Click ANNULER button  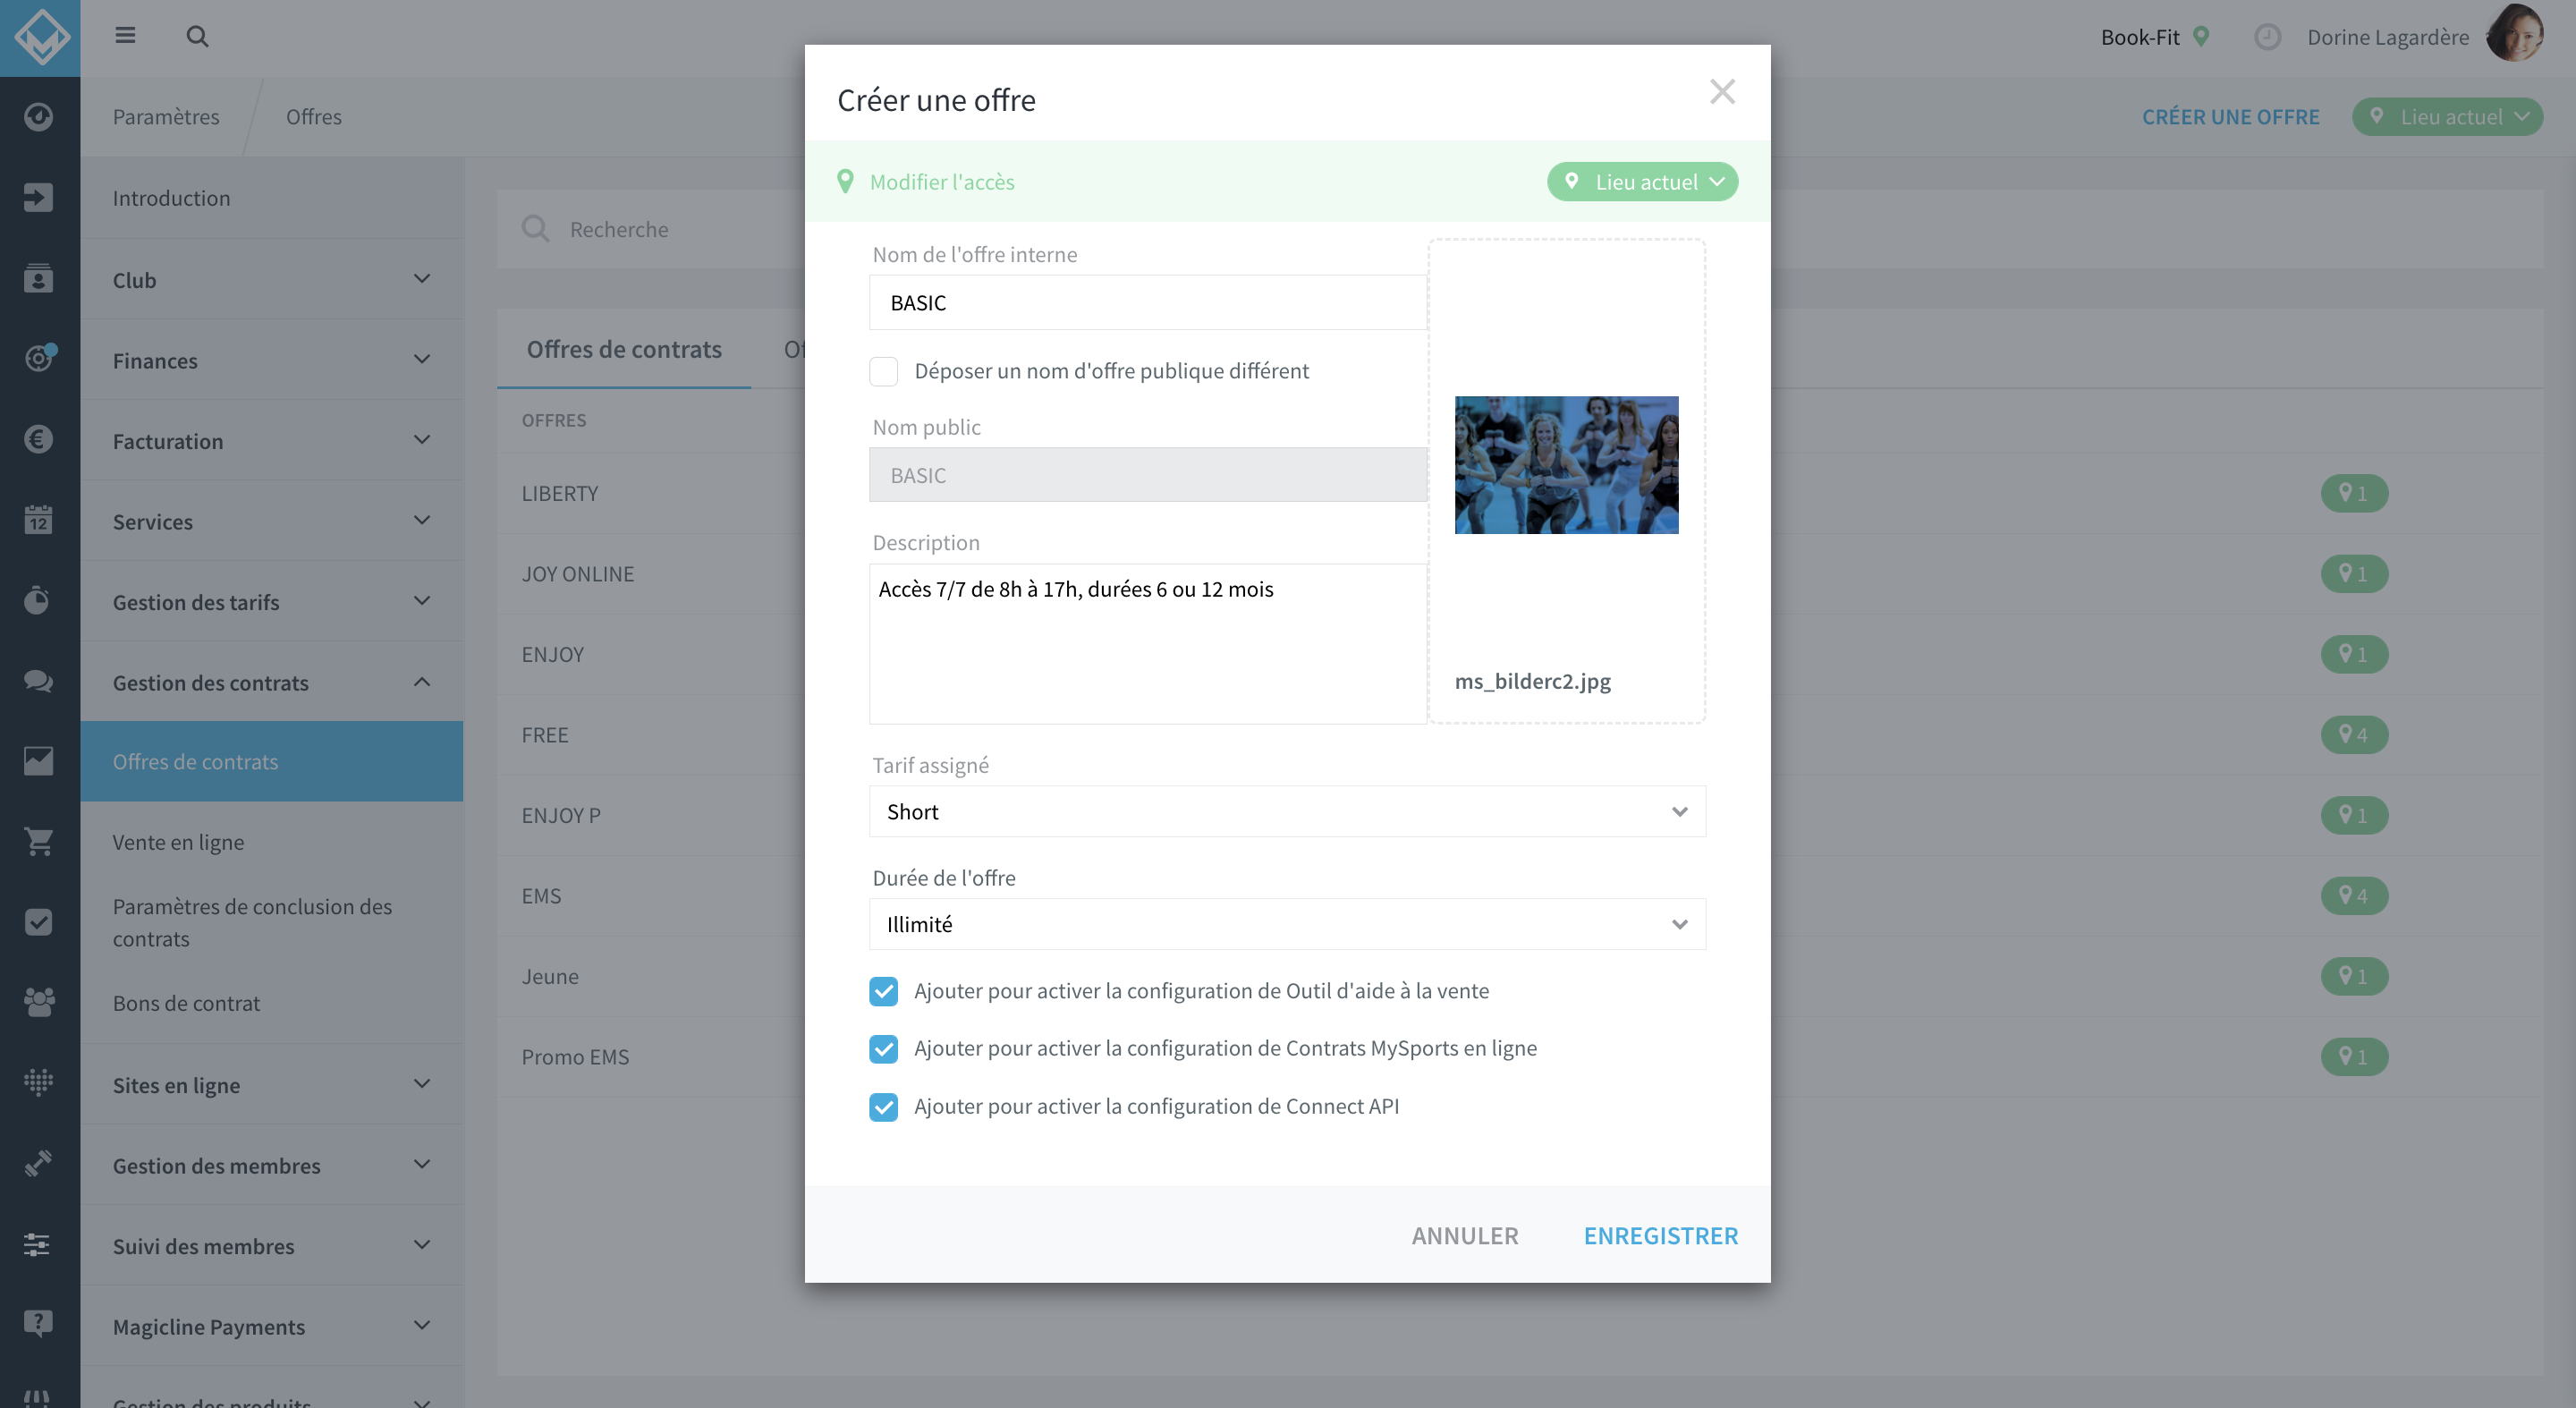pos(1464,1235)
